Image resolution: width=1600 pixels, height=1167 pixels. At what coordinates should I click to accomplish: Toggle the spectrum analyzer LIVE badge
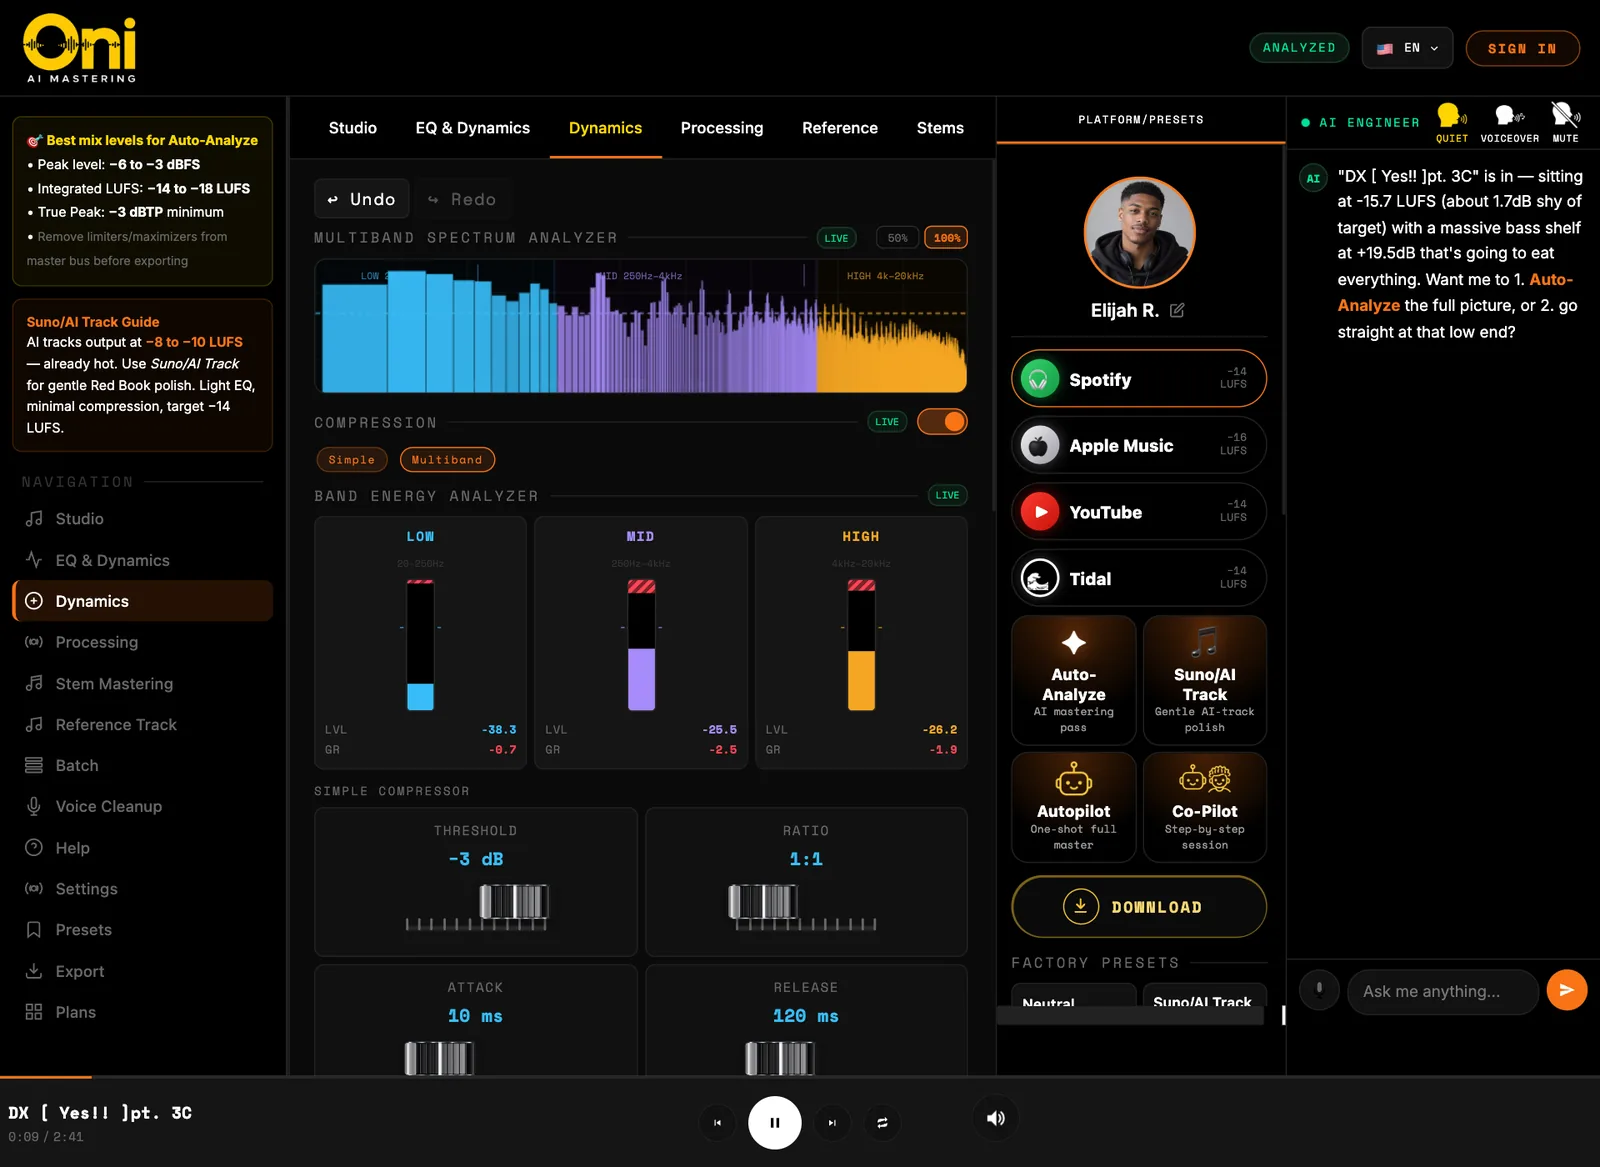(836, 238)
